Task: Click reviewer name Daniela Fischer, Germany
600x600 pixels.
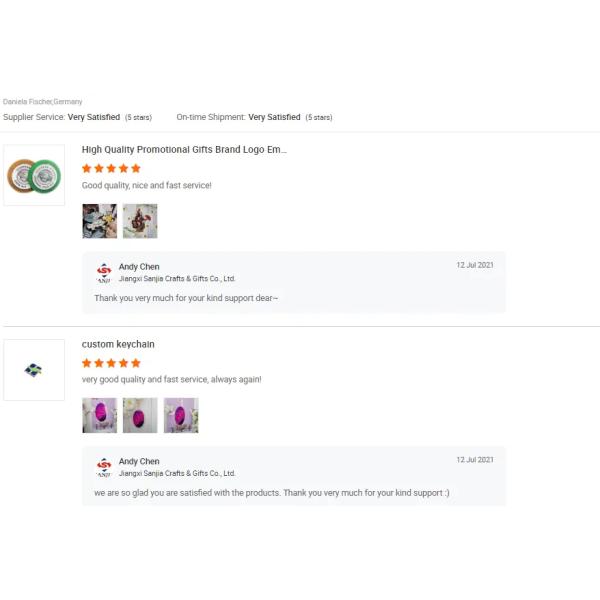Action: (43, 102)
